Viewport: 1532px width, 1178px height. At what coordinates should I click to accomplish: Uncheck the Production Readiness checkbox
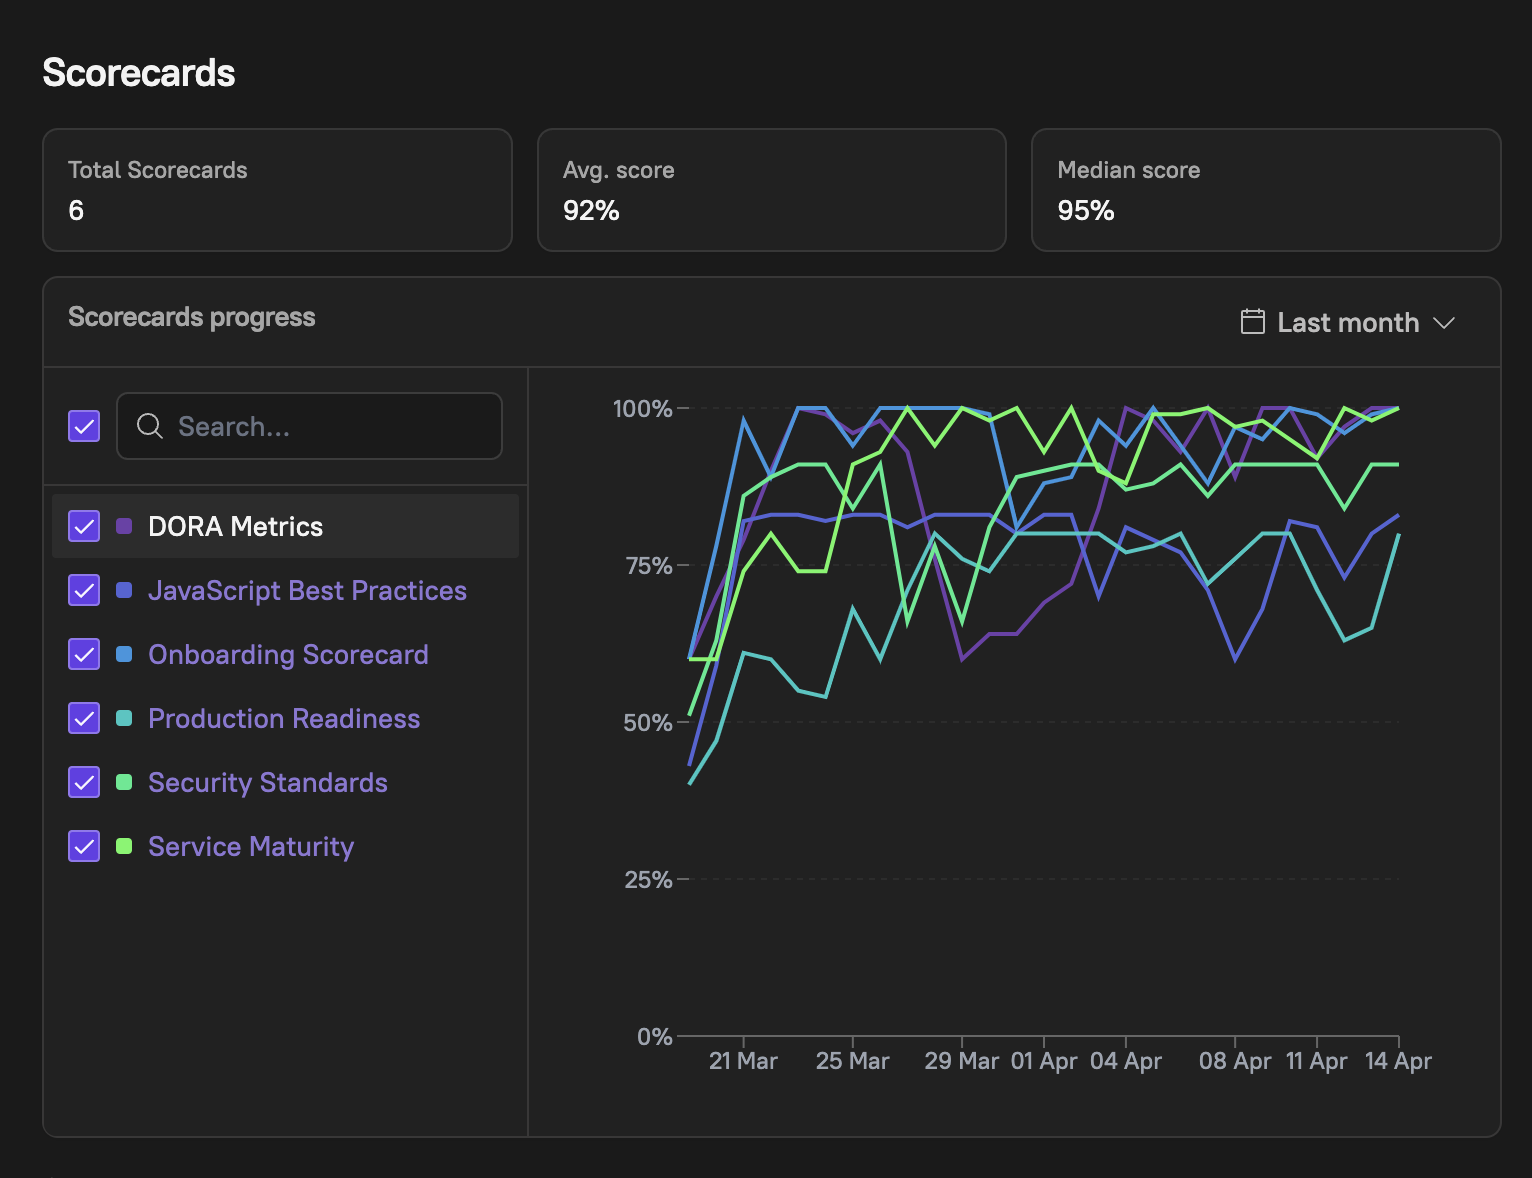click(x=84, y=718)
